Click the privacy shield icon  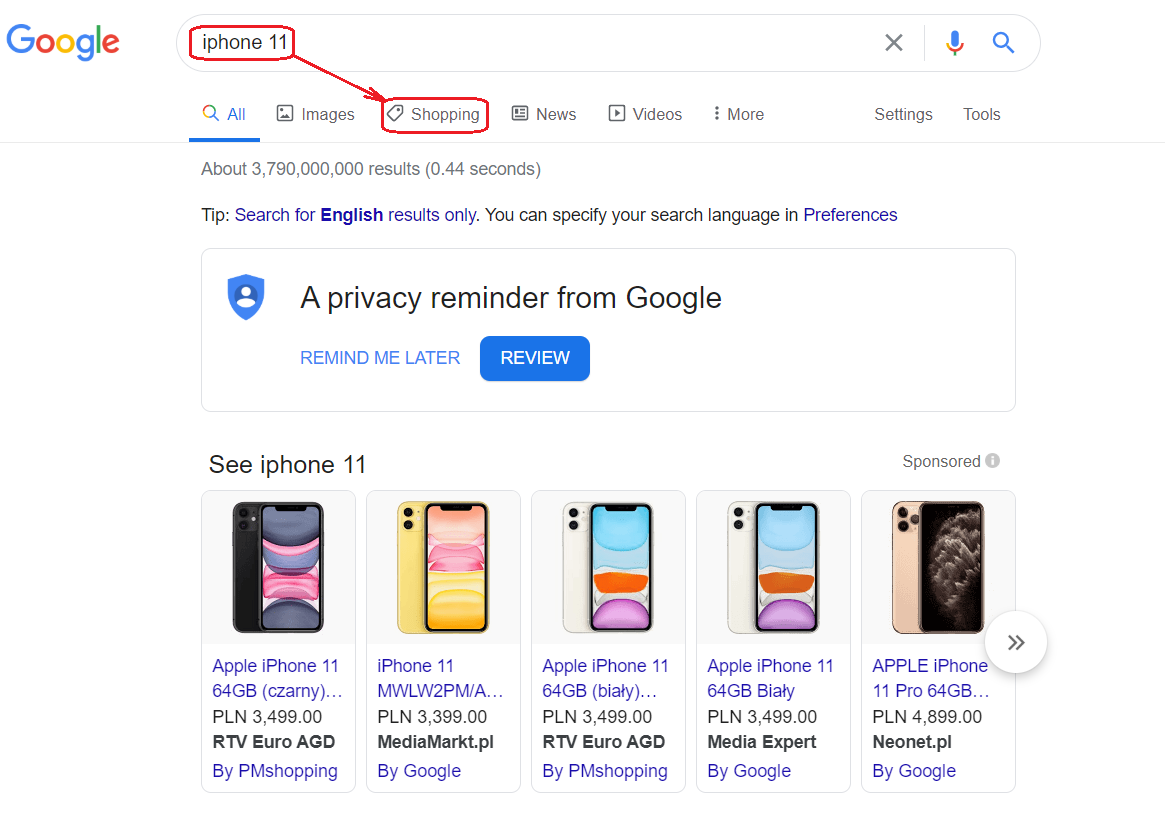pyautogui.click(x=246, y=297)
